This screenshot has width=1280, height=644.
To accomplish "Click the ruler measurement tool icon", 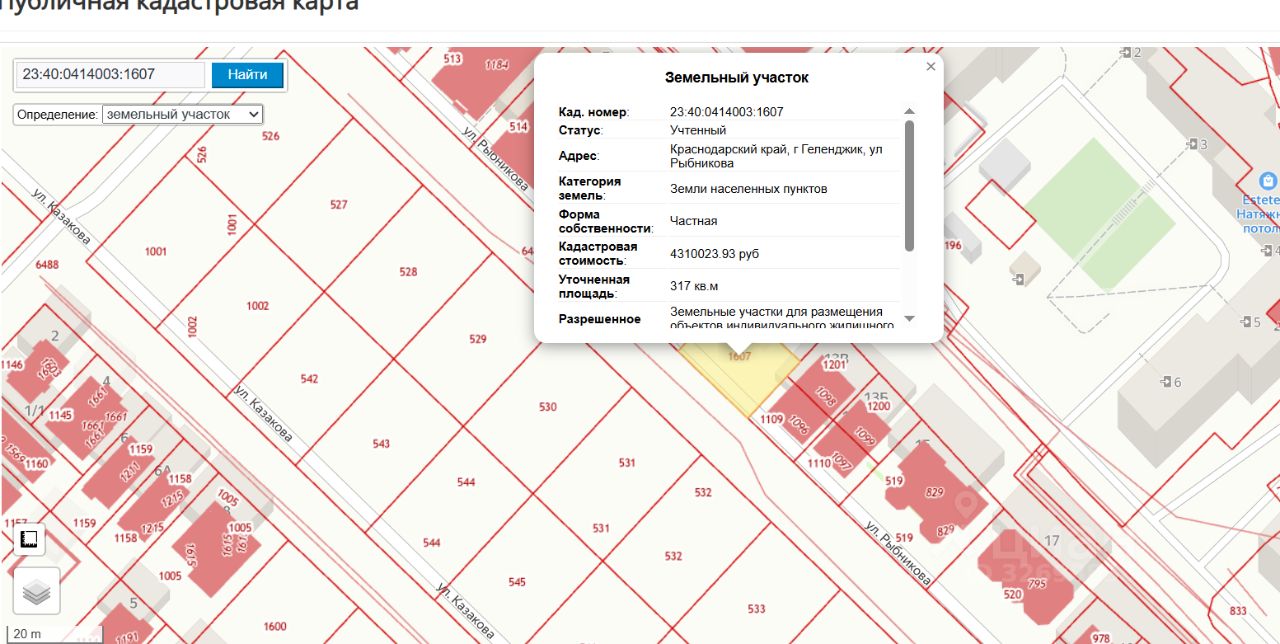I will (x=29, y=540).
